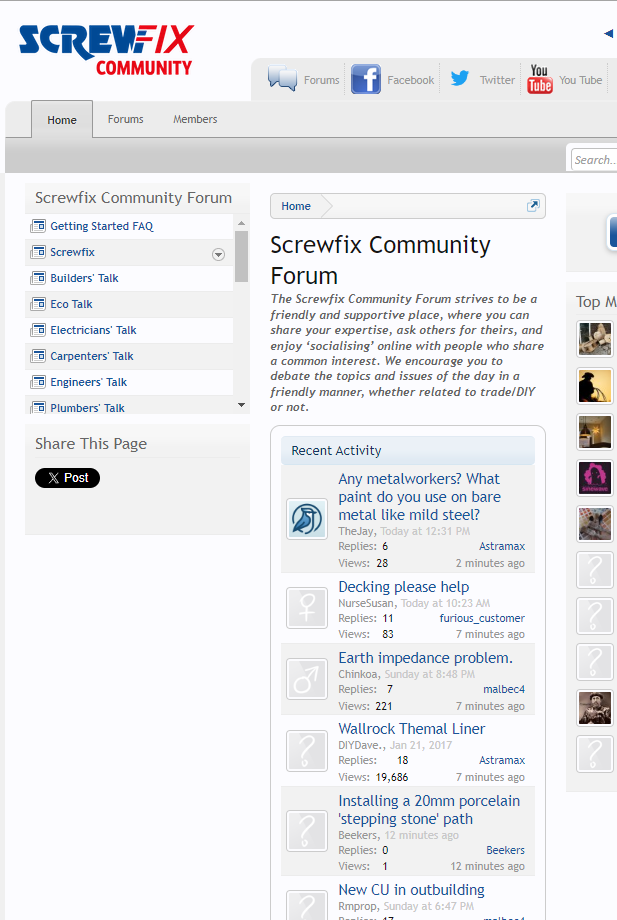Click the dark silhouette Top Members avatar
617x920 pixels.
[x=595, y=385]
